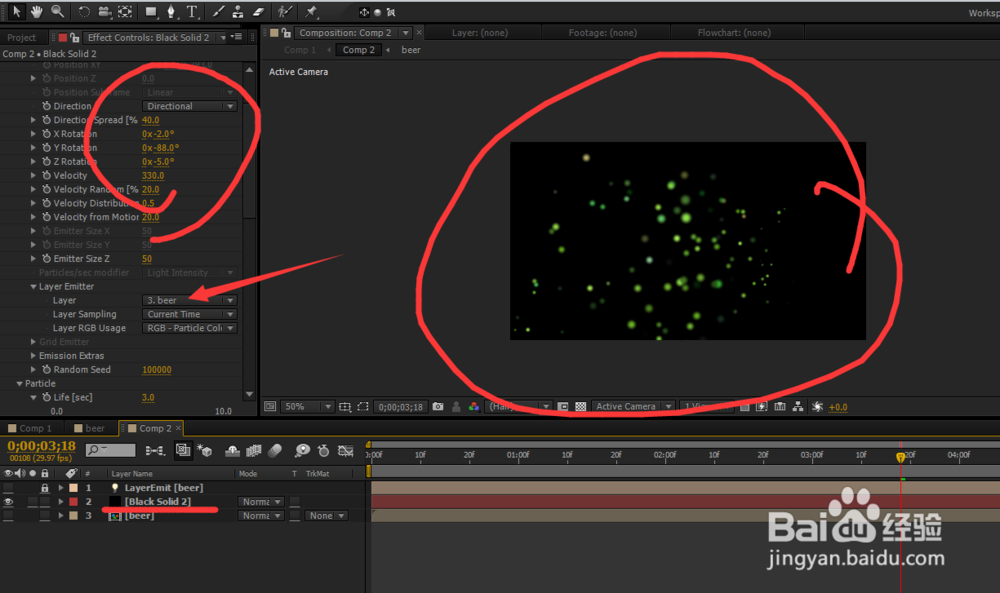
Task: Select the Selection arrow tool
Action: tap(17, 11)
